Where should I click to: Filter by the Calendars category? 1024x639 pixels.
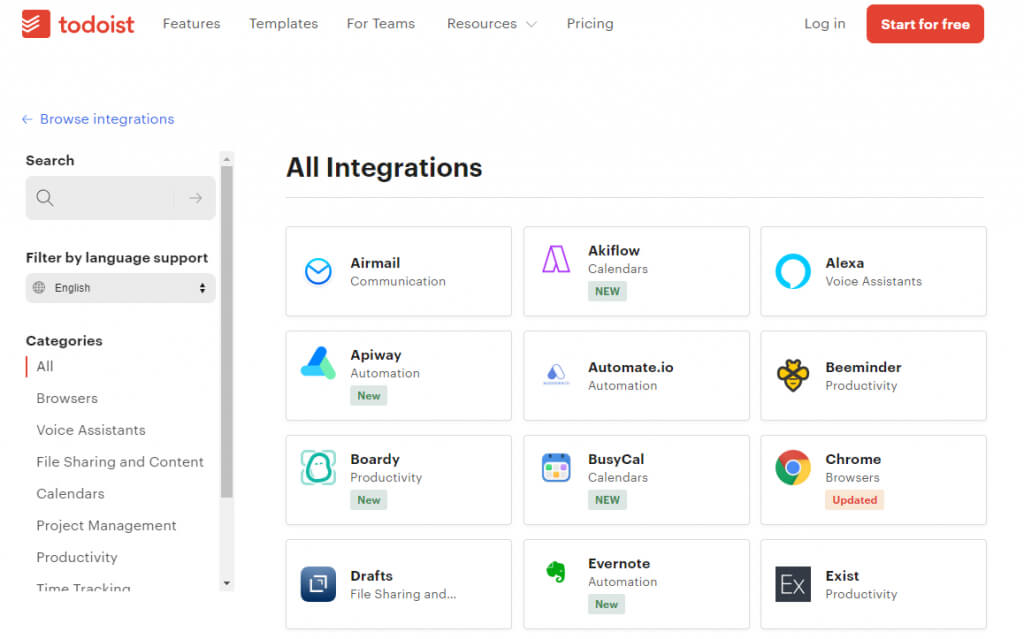point(71,493)
